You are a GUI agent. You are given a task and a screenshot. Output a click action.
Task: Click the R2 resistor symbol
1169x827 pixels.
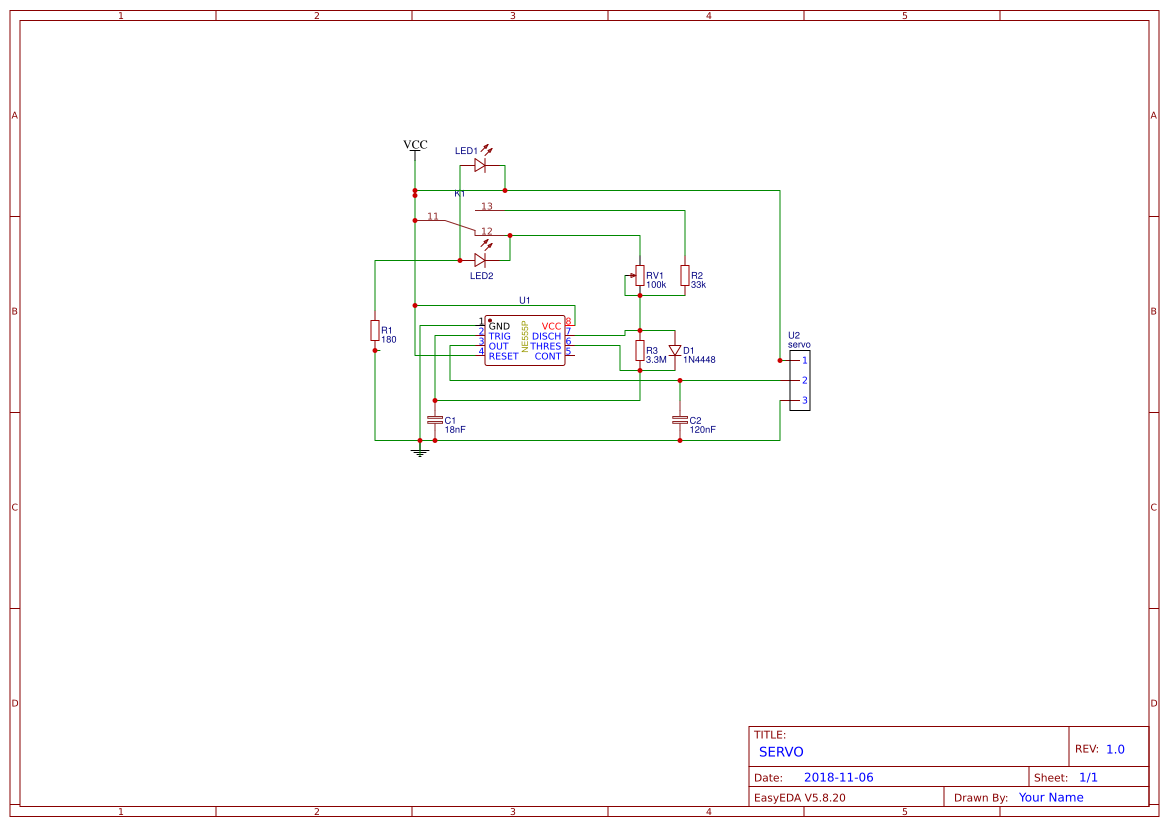[x=684, y=275]
